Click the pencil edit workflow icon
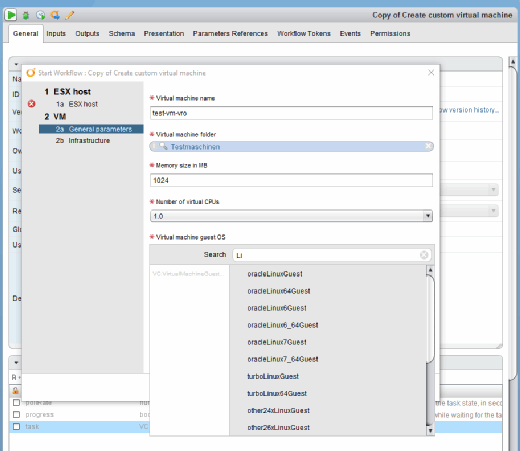Image resolution: width=520 pixels, height=451 pixels. pos(70,15)
